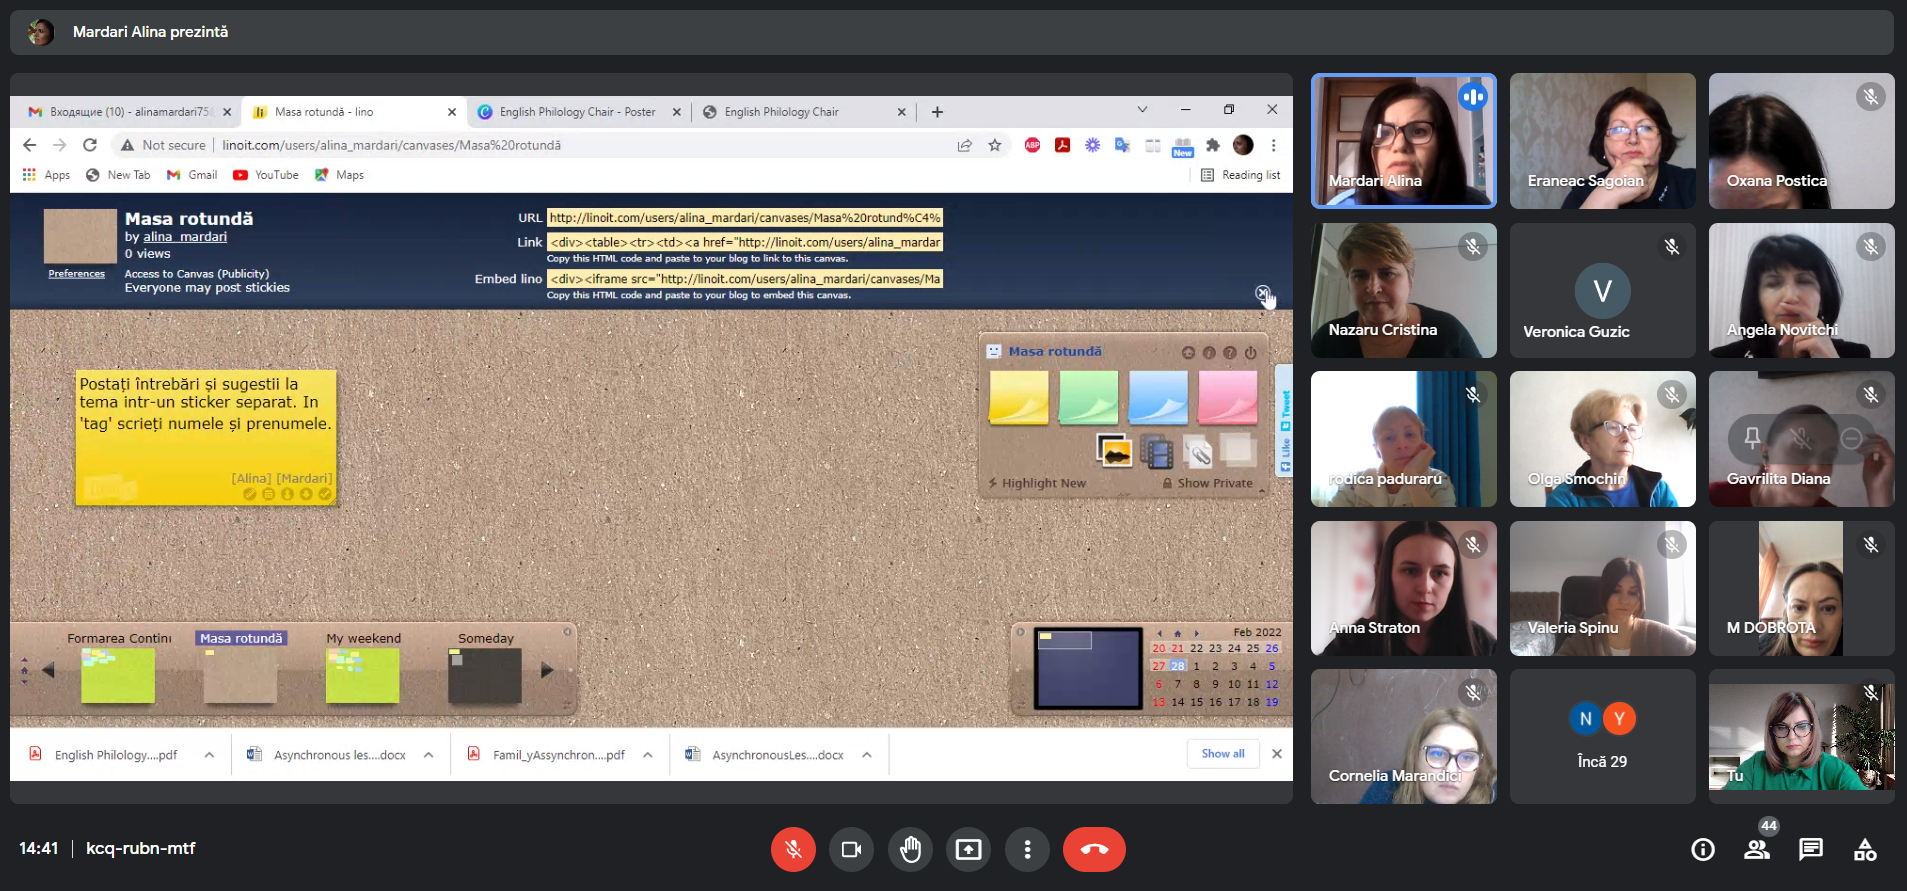Click the present screen button

pos(968,849)
